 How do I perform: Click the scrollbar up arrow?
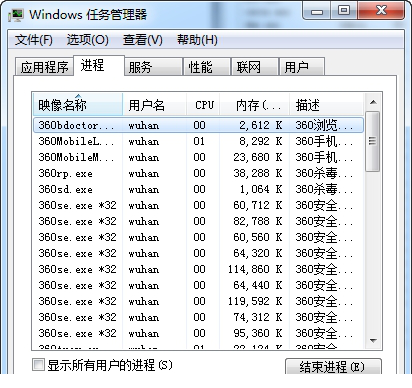click(373, 102)
